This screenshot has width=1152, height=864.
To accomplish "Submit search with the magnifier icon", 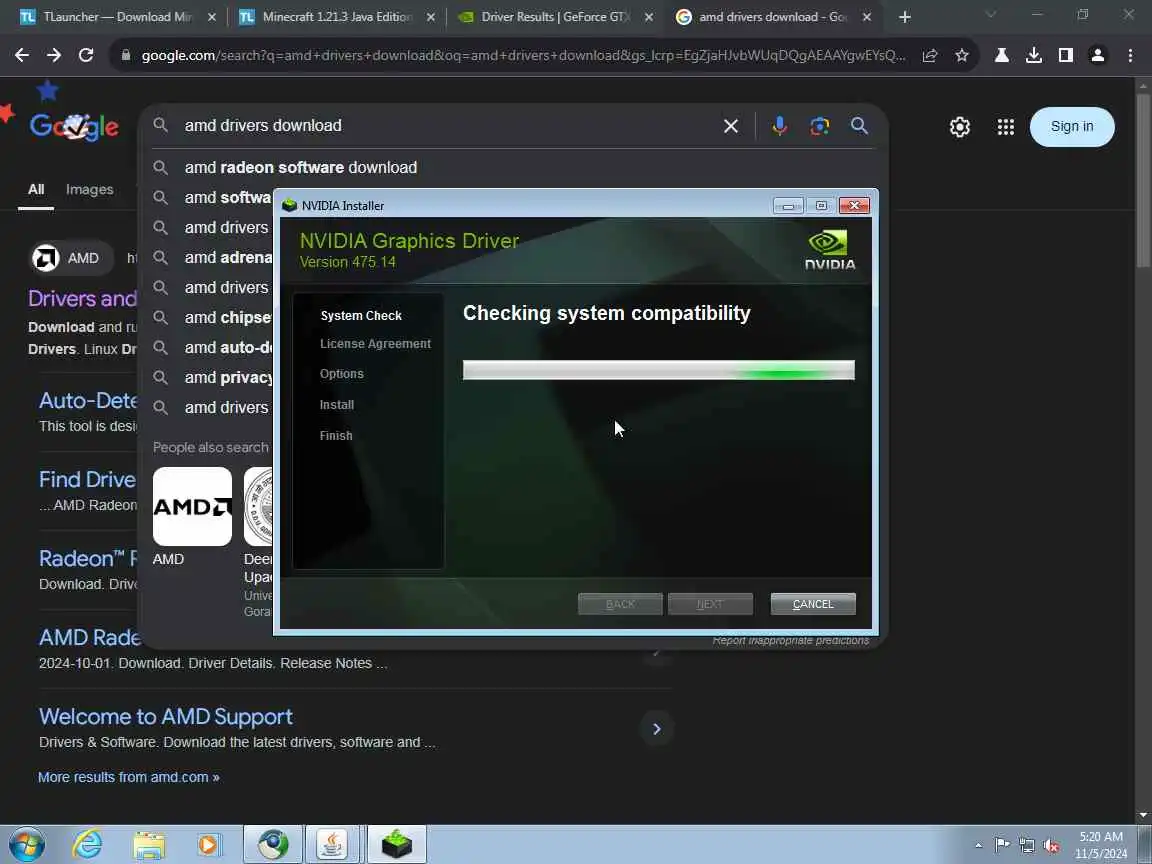I will (x=859, y=126).
